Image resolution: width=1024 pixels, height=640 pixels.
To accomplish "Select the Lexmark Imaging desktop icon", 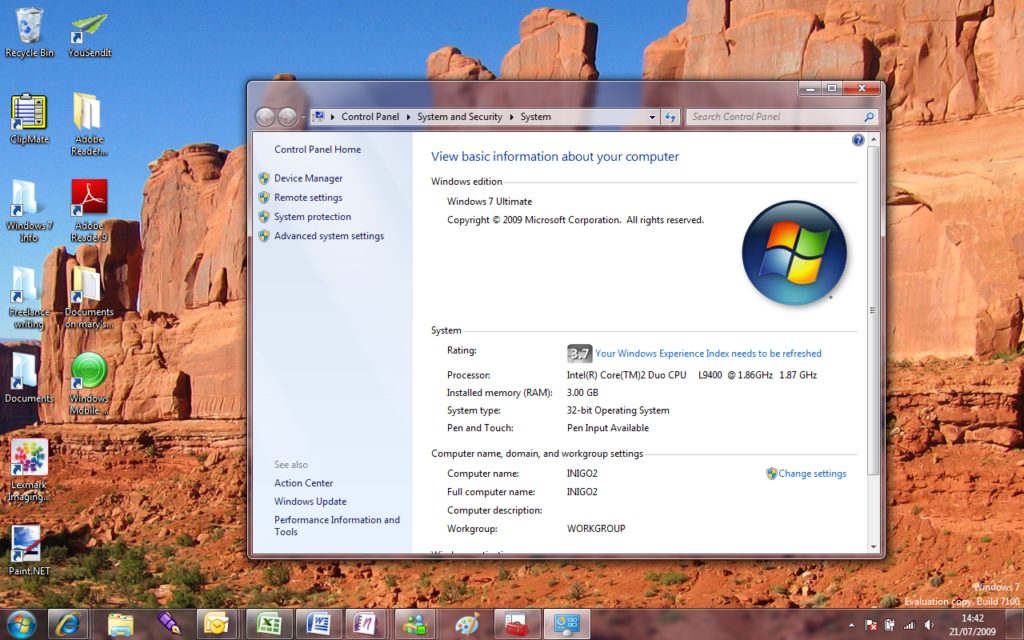I will 29,470.
